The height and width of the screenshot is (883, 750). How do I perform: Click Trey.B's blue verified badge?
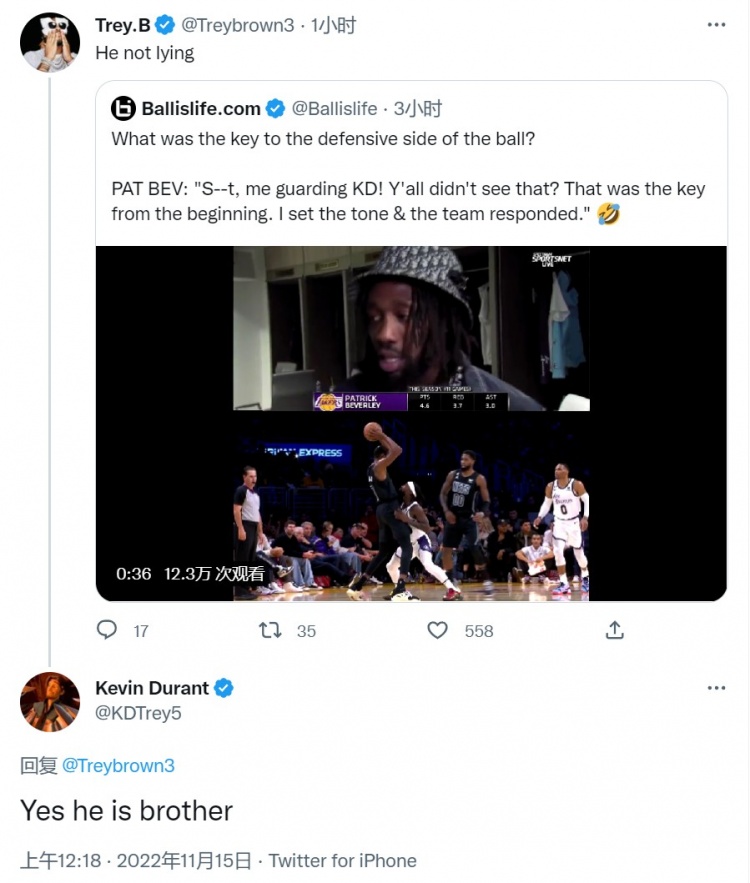(165, 25)
